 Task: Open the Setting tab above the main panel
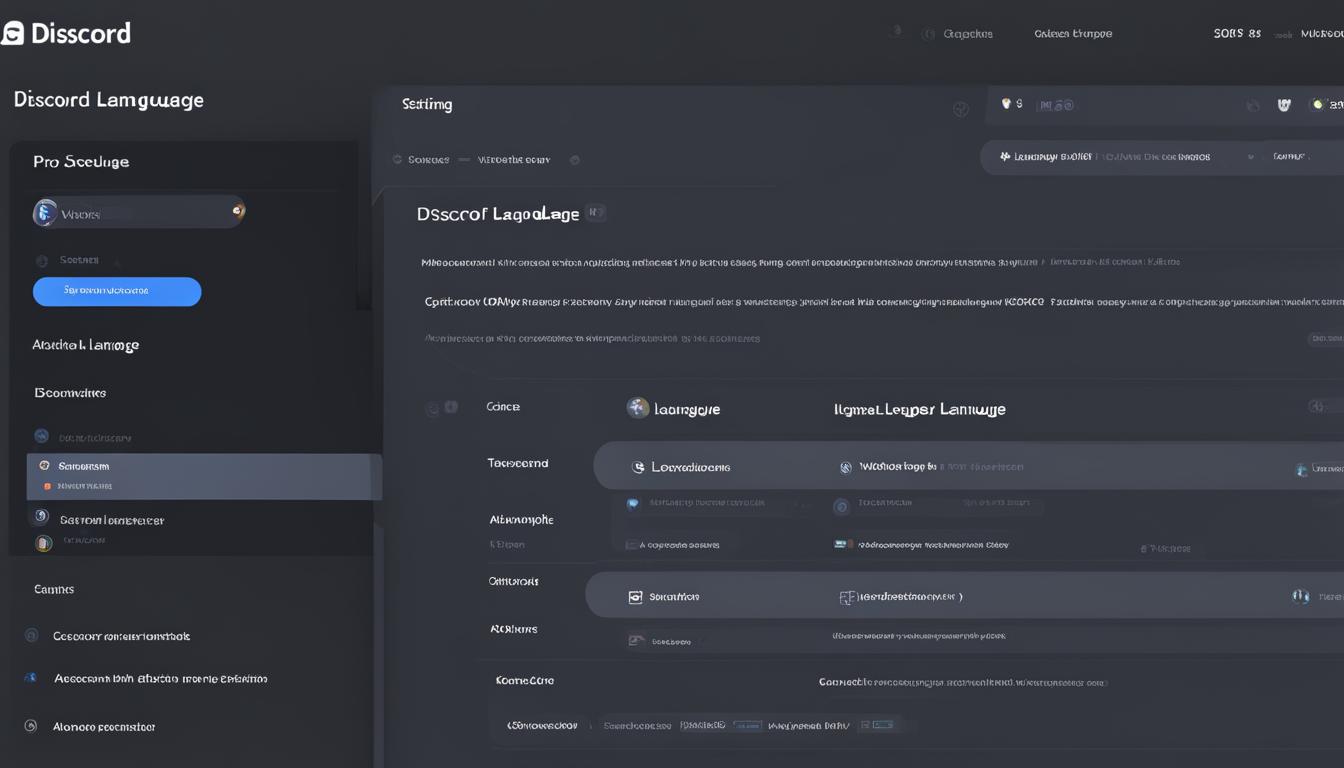(427, 104)
